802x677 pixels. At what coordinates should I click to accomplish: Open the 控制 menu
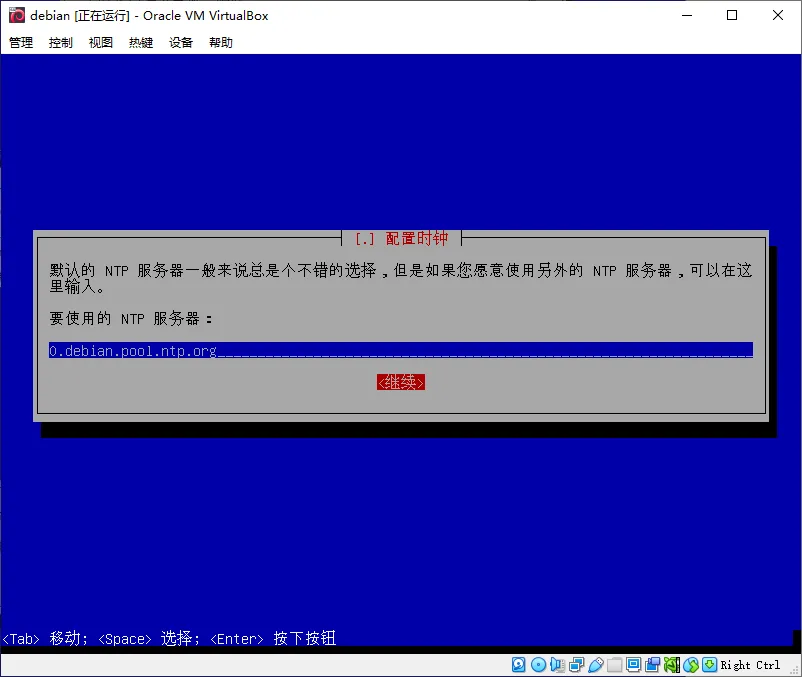click(61, 42)
